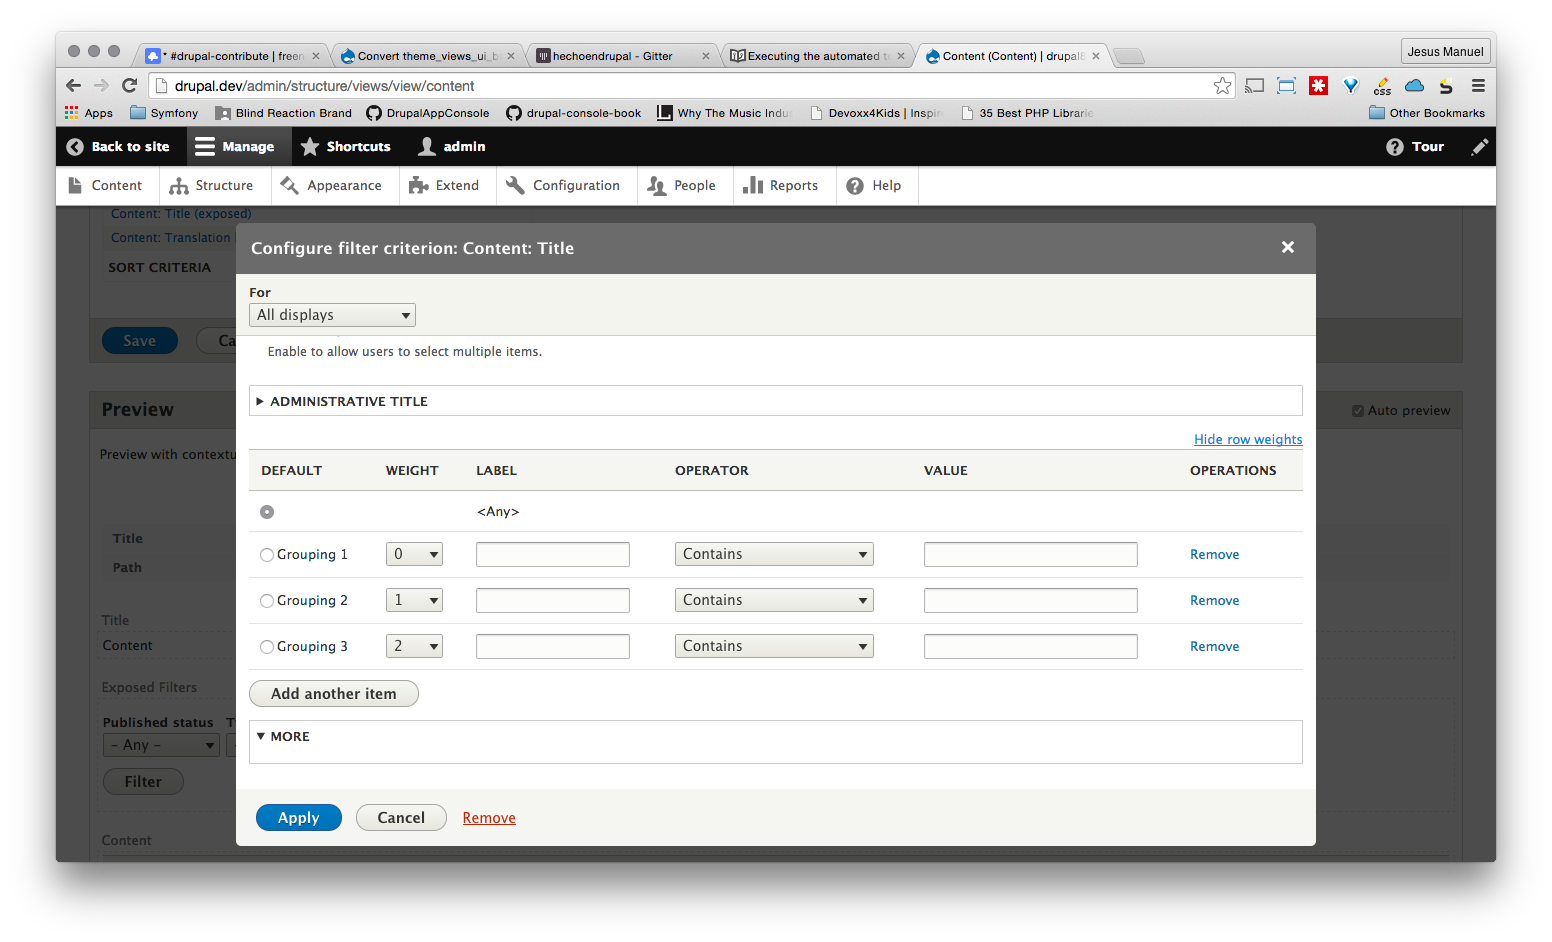Click the pencil edit icon in toolbar
The image size is (1552, 942).
[1479, 147]
